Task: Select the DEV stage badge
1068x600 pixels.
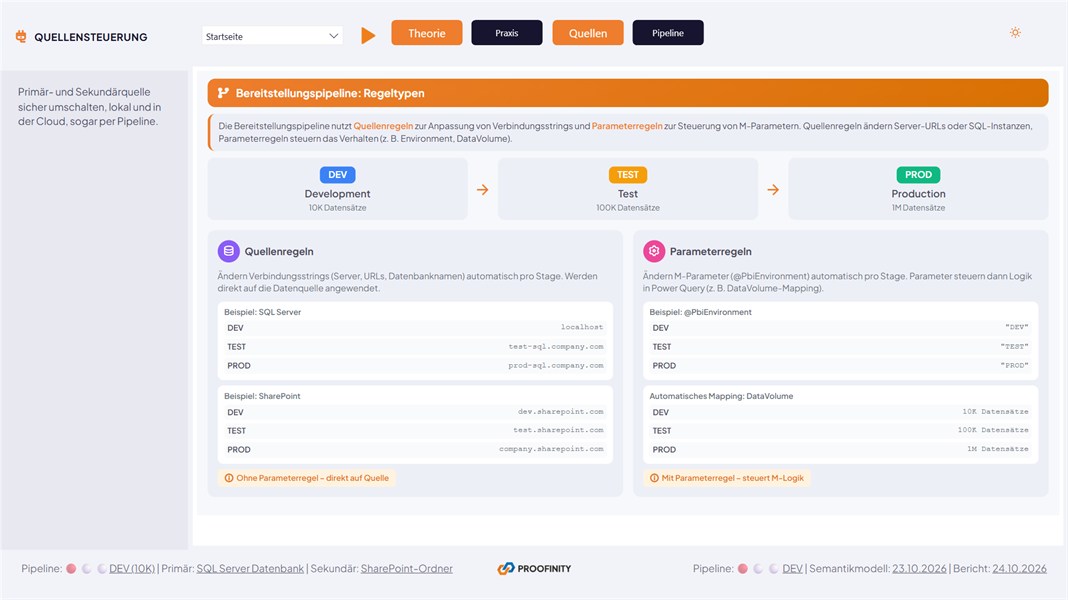Action: [337, 174]
